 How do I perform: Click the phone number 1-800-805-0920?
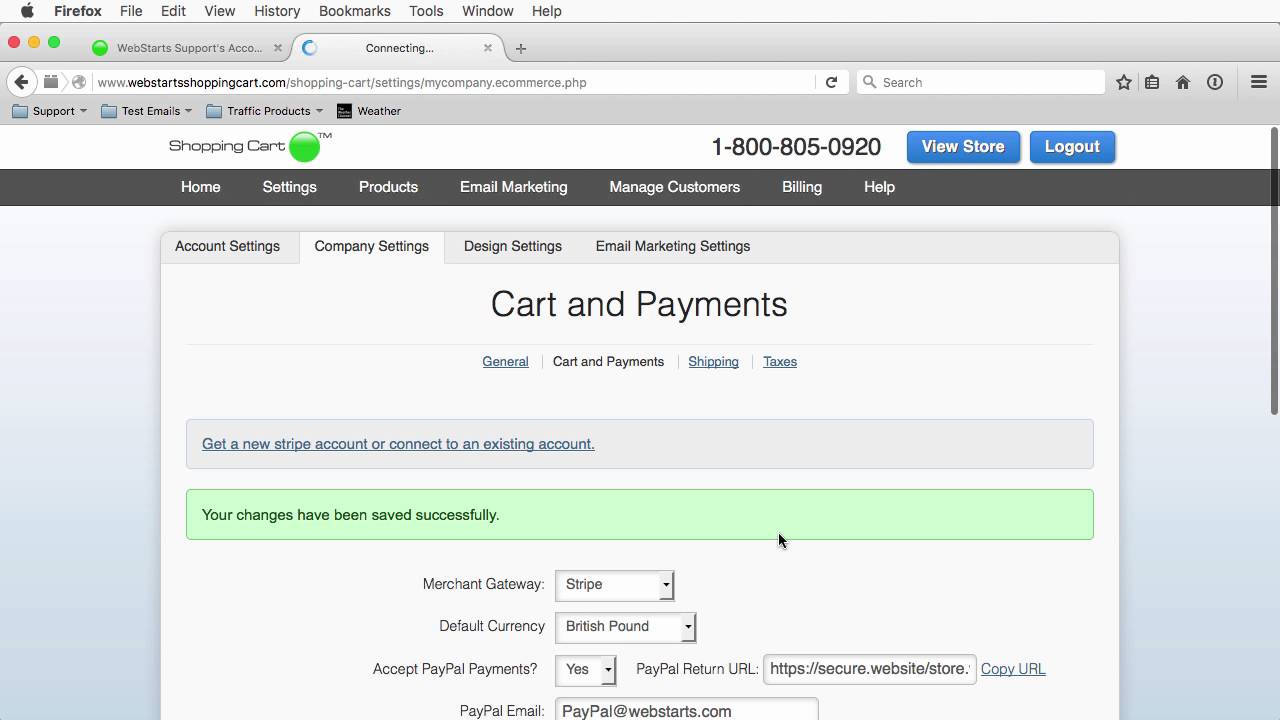796,147
